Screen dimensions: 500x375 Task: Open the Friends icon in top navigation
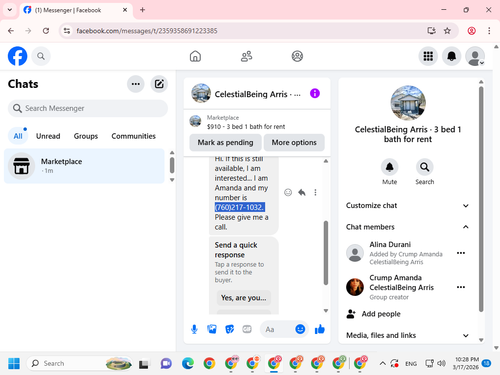pyautogui.click(x=247, y=56)
